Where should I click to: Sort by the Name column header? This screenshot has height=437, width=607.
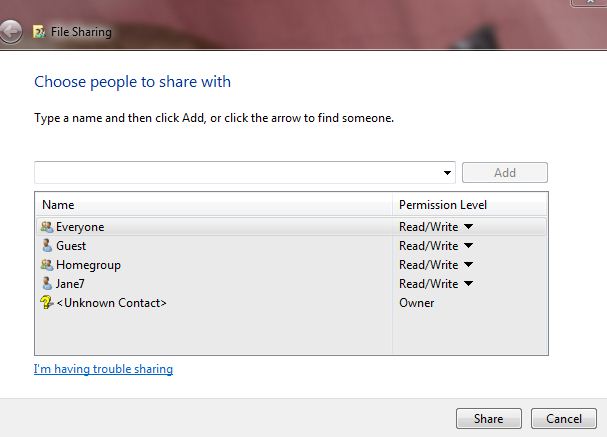[214, 205]
